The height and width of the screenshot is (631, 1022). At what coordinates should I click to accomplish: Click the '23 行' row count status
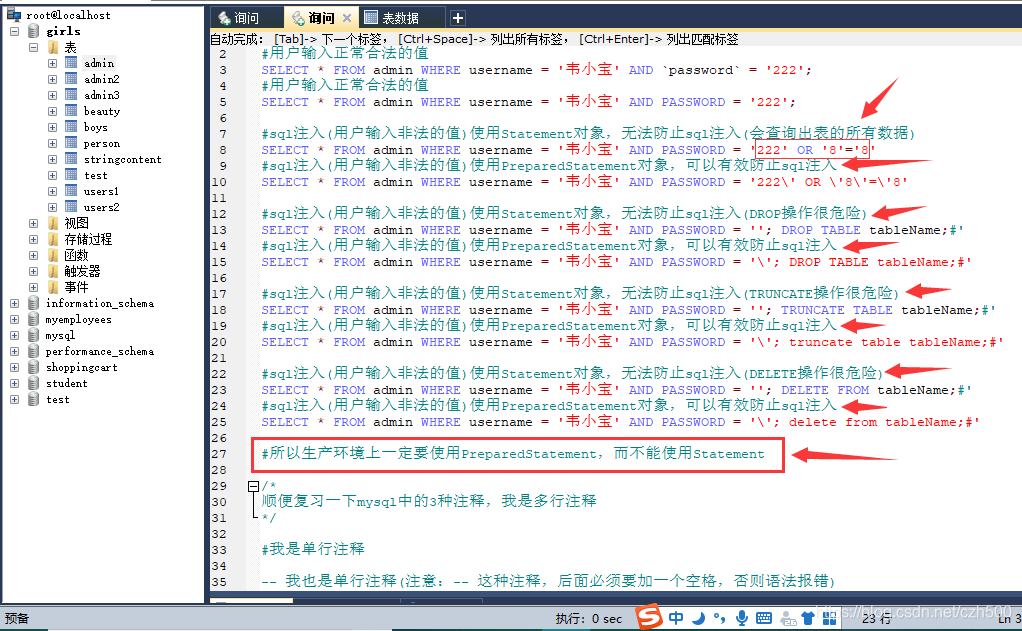coord(877,619)
